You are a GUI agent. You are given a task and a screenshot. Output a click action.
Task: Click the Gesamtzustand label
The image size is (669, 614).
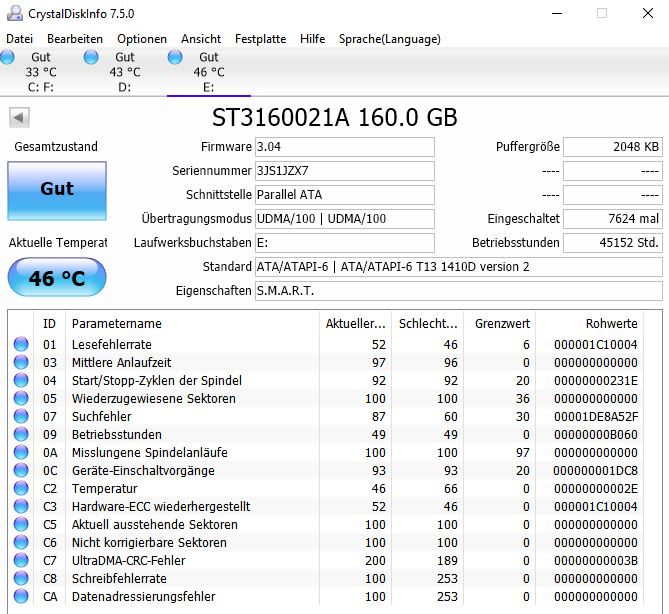[x=56, y=146]
